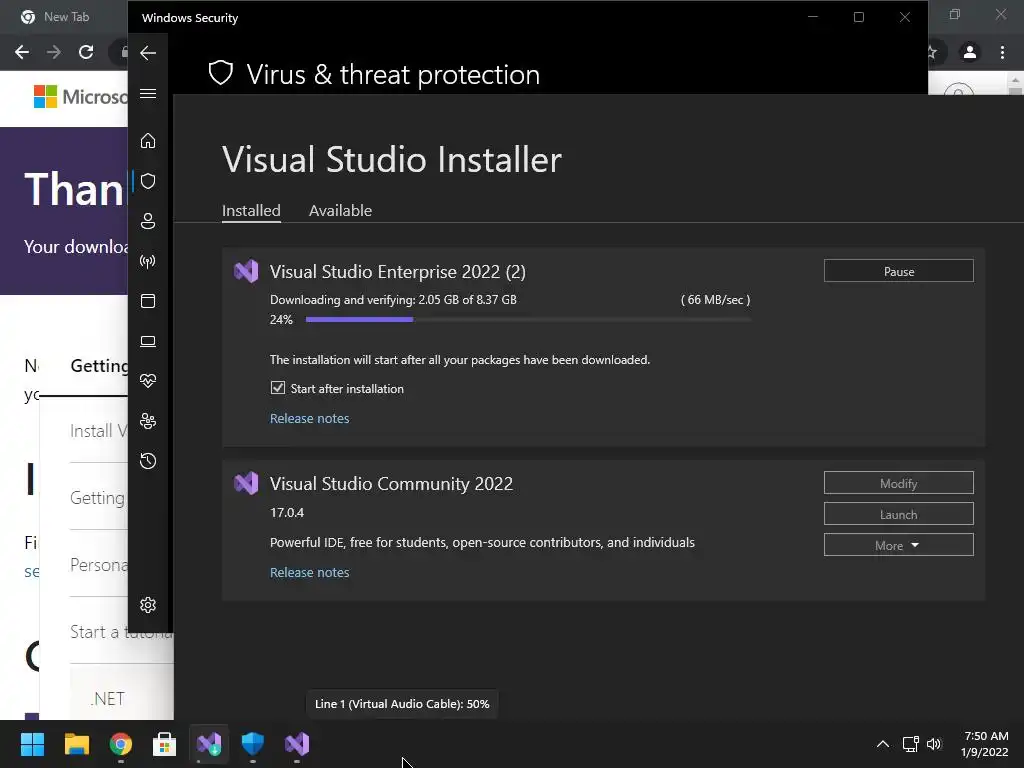Expand the Windows Security hamburger menu
Image resolution: width=1024 pixels, height=768 pixels.
pyautogui.click(x=148, y=94)
